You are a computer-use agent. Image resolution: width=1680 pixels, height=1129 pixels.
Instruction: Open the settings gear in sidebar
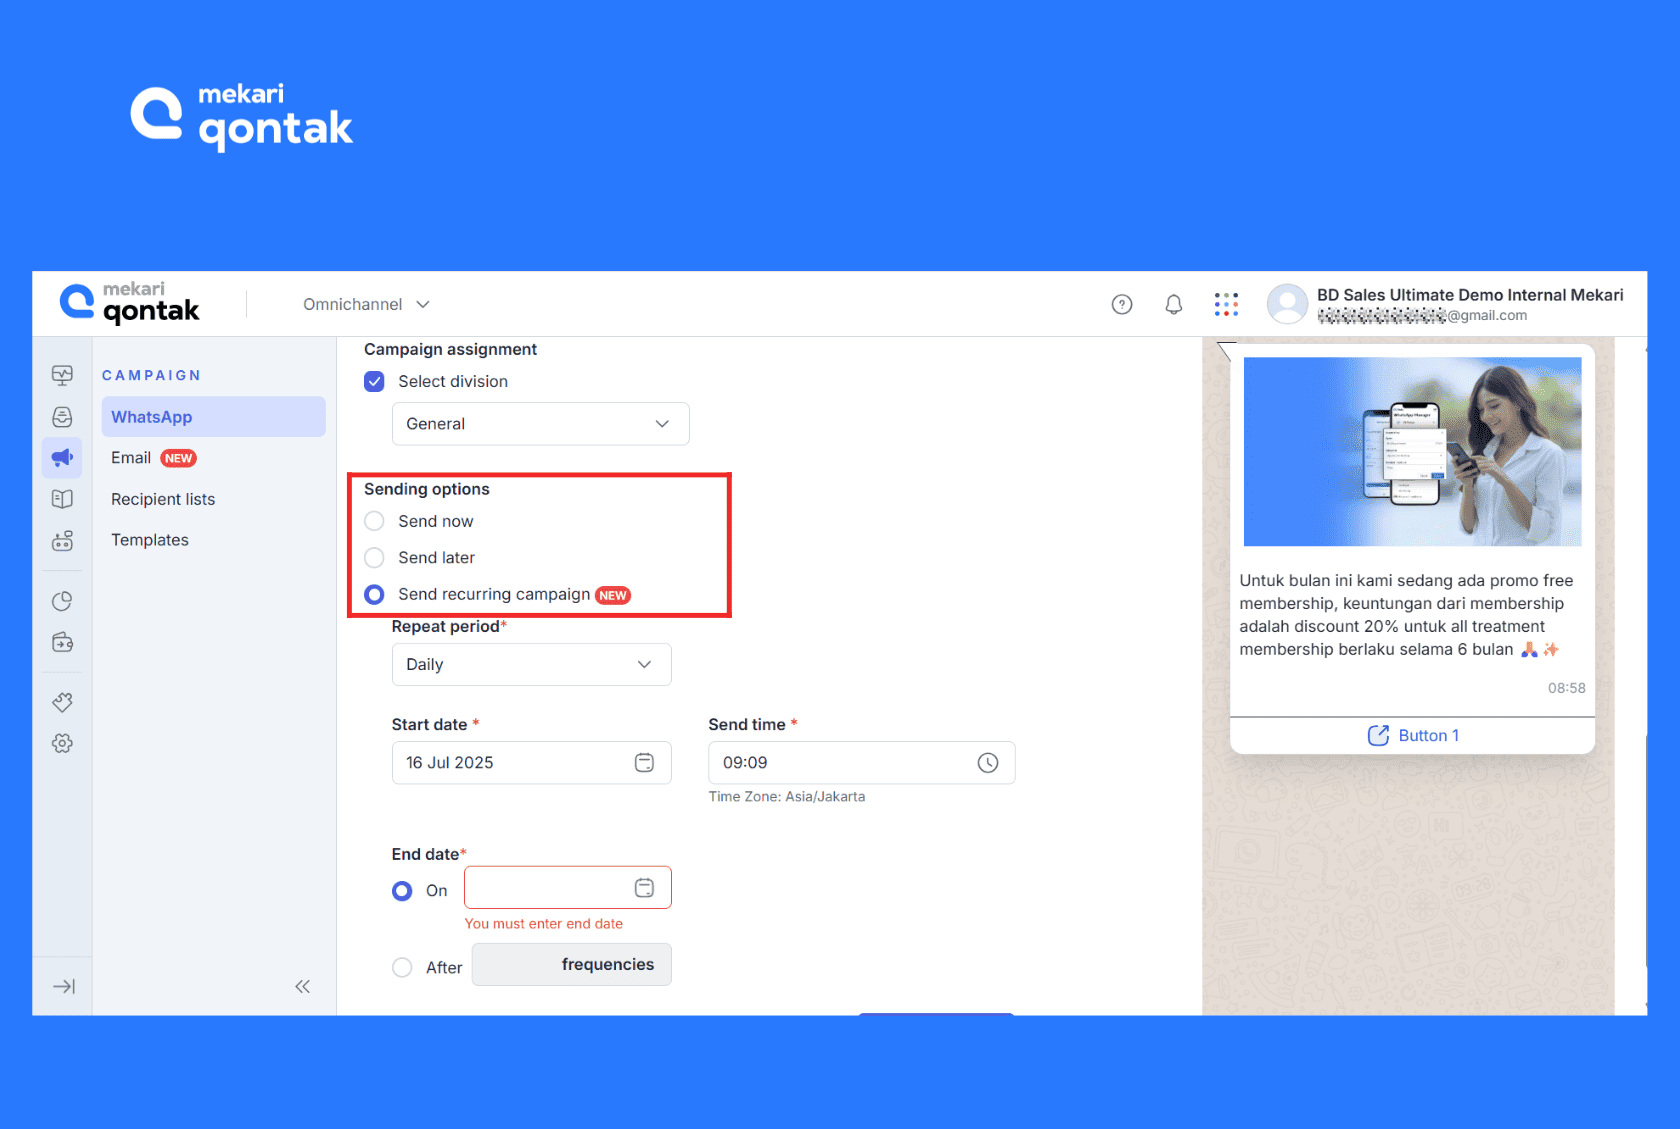[x=62, y=743]
